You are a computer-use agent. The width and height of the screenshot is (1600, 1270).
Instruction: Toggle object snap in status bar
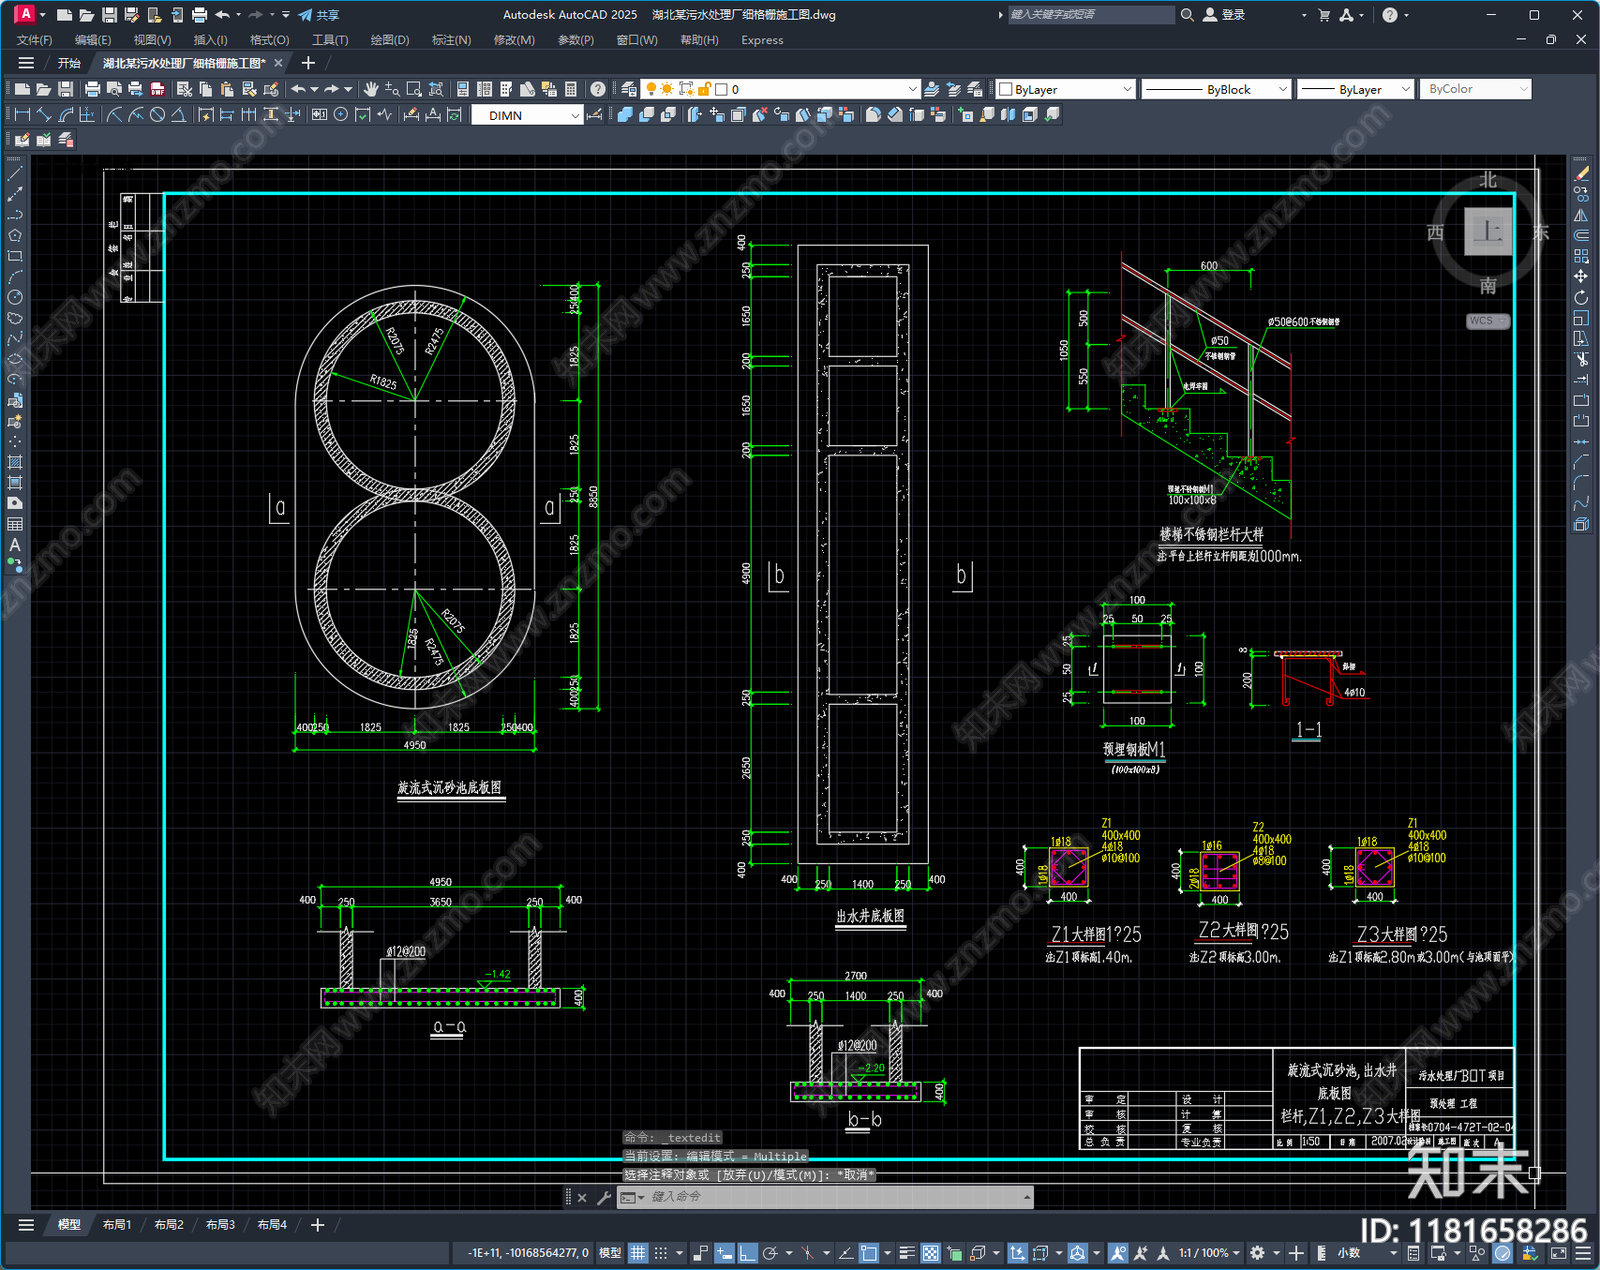coord(868,1253)
